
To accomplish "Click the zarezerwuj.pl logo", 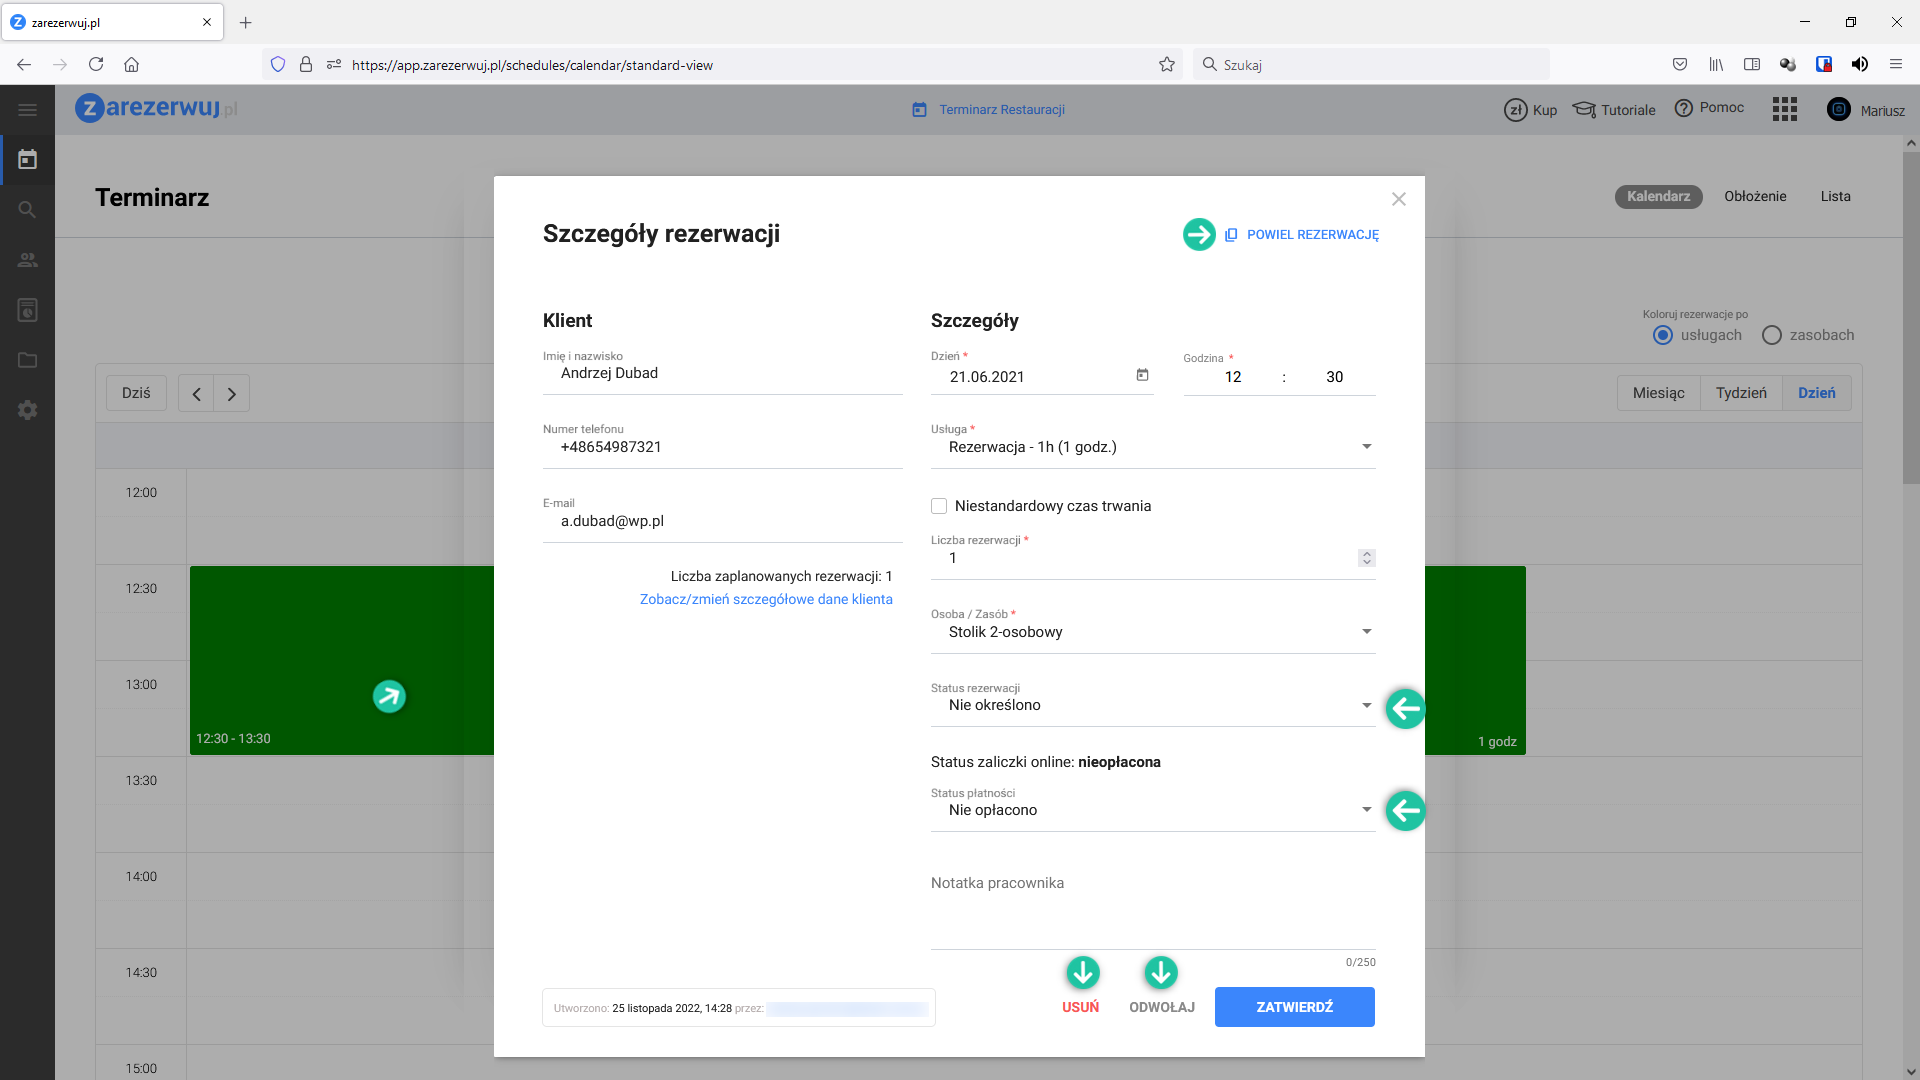I will (157, 108).
